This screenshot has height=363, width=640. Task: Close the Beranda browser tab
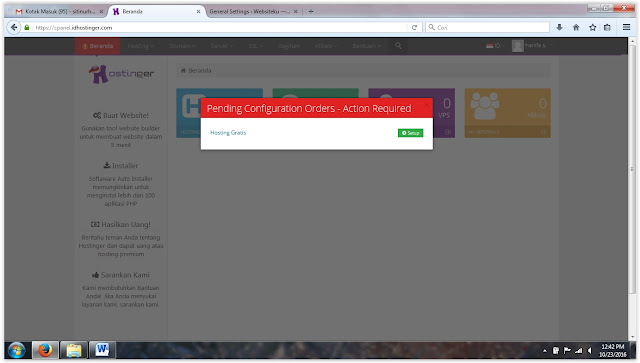pyautogui.click(x=198, y=12)
